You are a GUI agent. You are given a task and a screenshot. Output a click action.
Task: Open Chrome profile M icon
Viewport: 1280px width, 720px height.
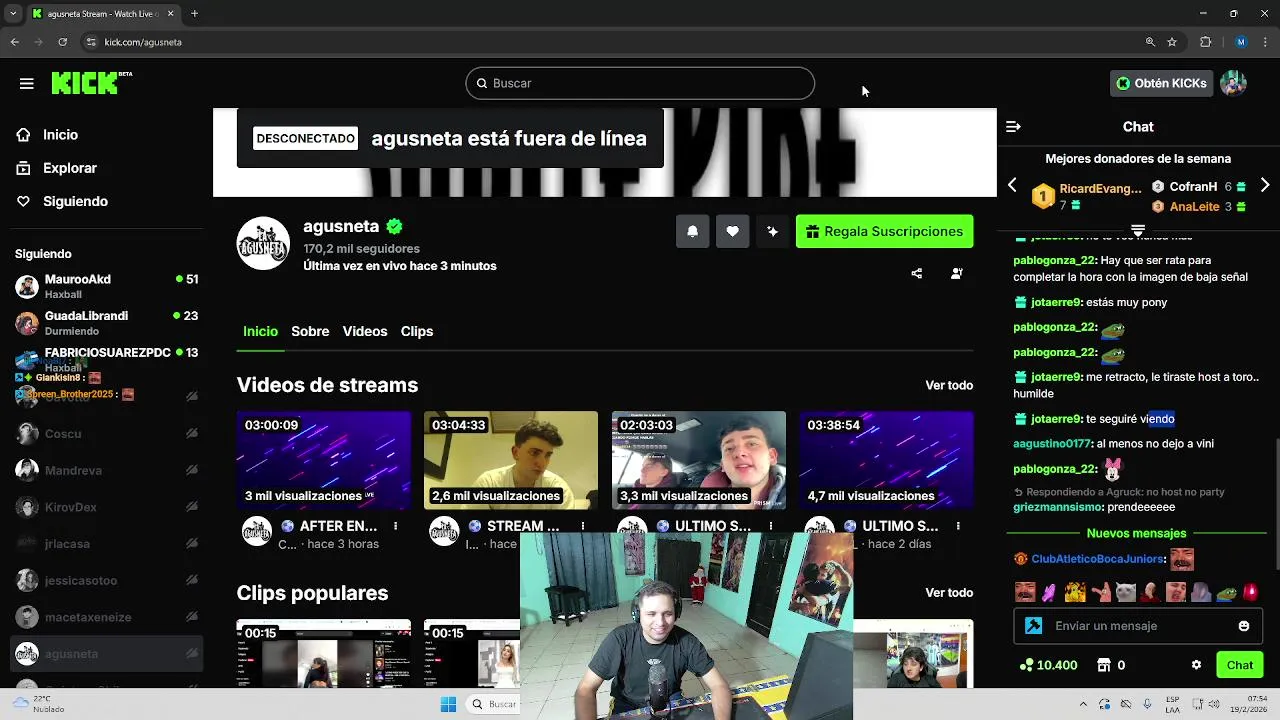tap(1241, 42)
